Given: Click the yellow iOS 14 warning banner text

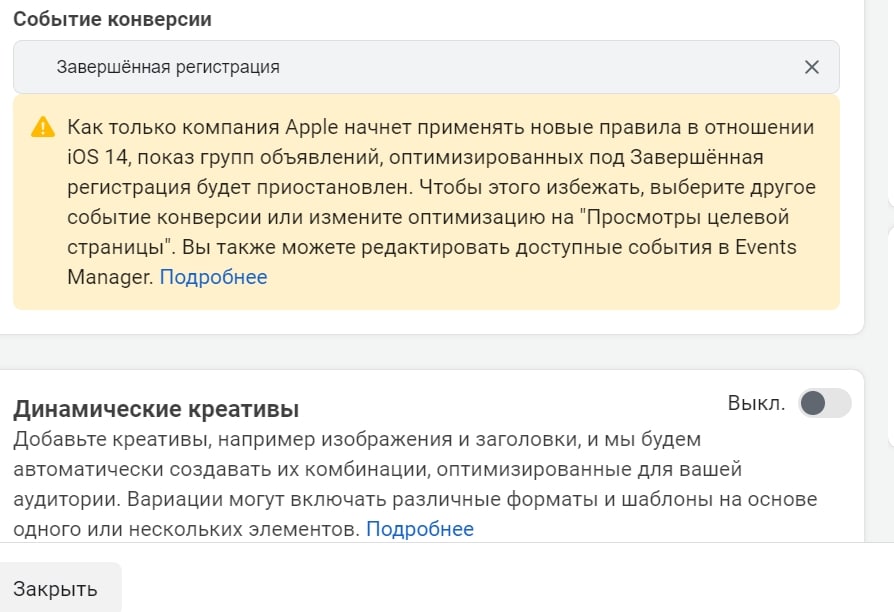Looking at the screenshot, I should (x=441, y=202).
